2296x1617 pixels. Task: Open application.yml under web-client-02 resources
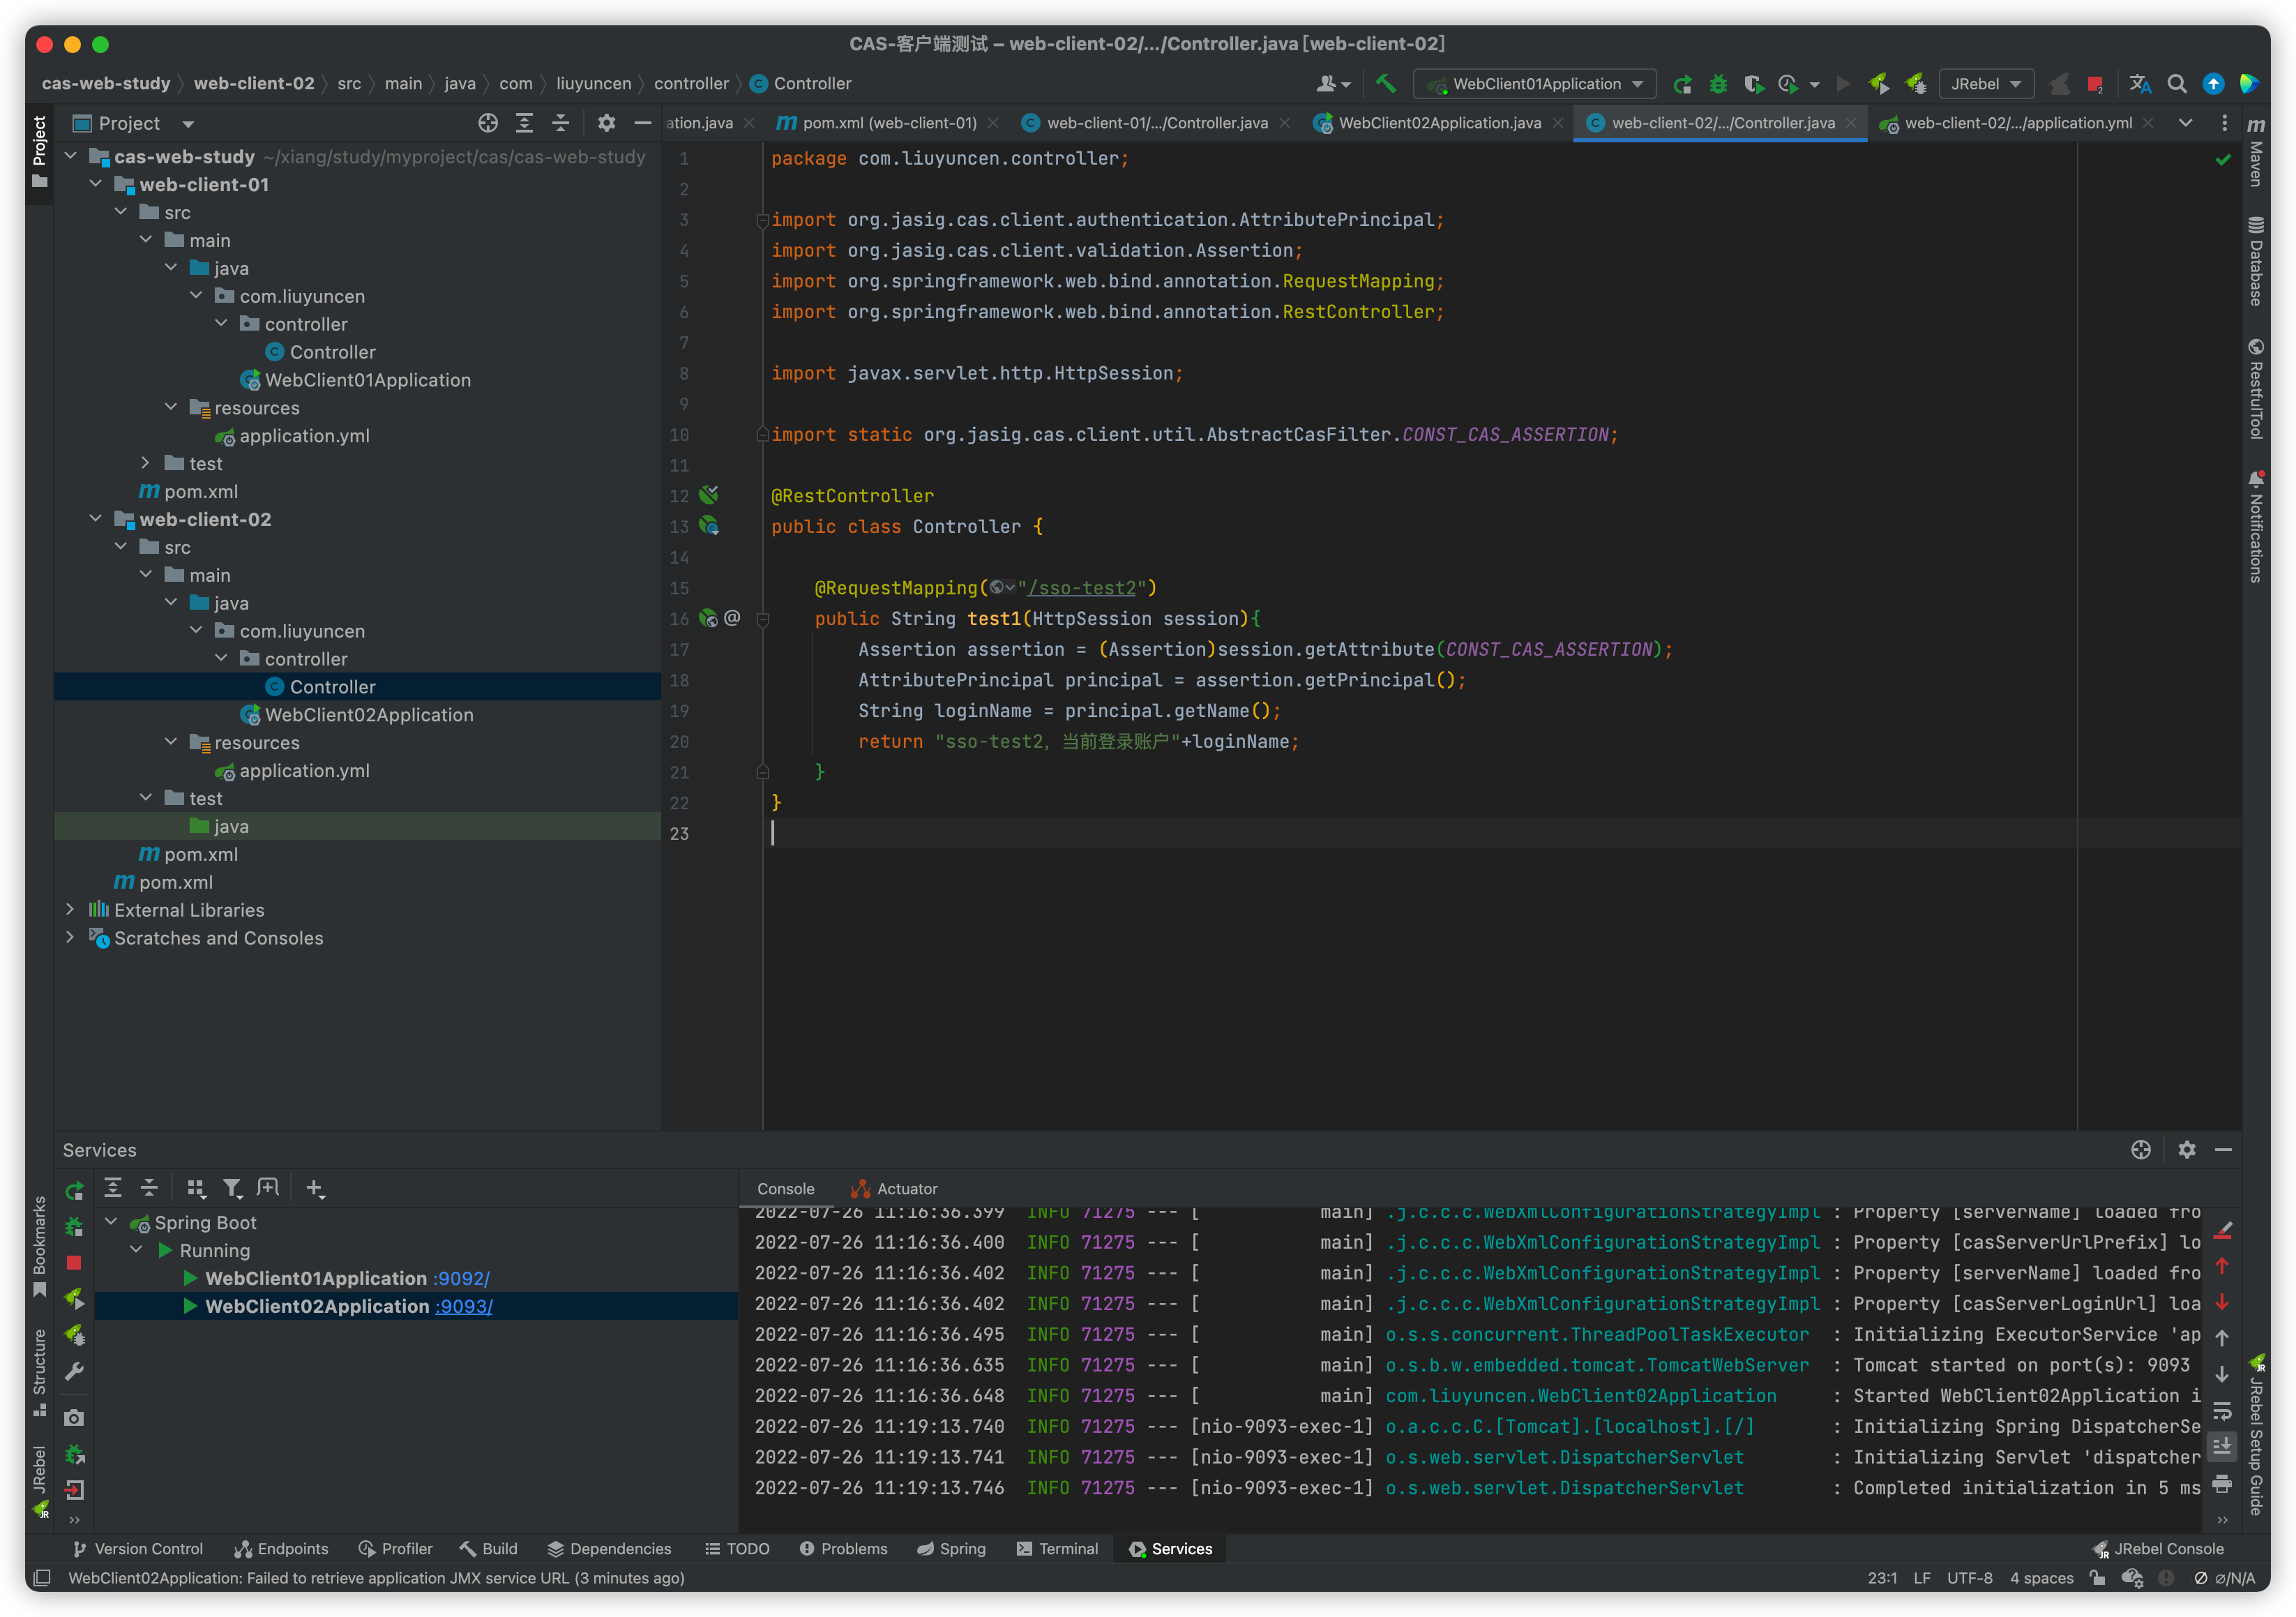(304, 771)
